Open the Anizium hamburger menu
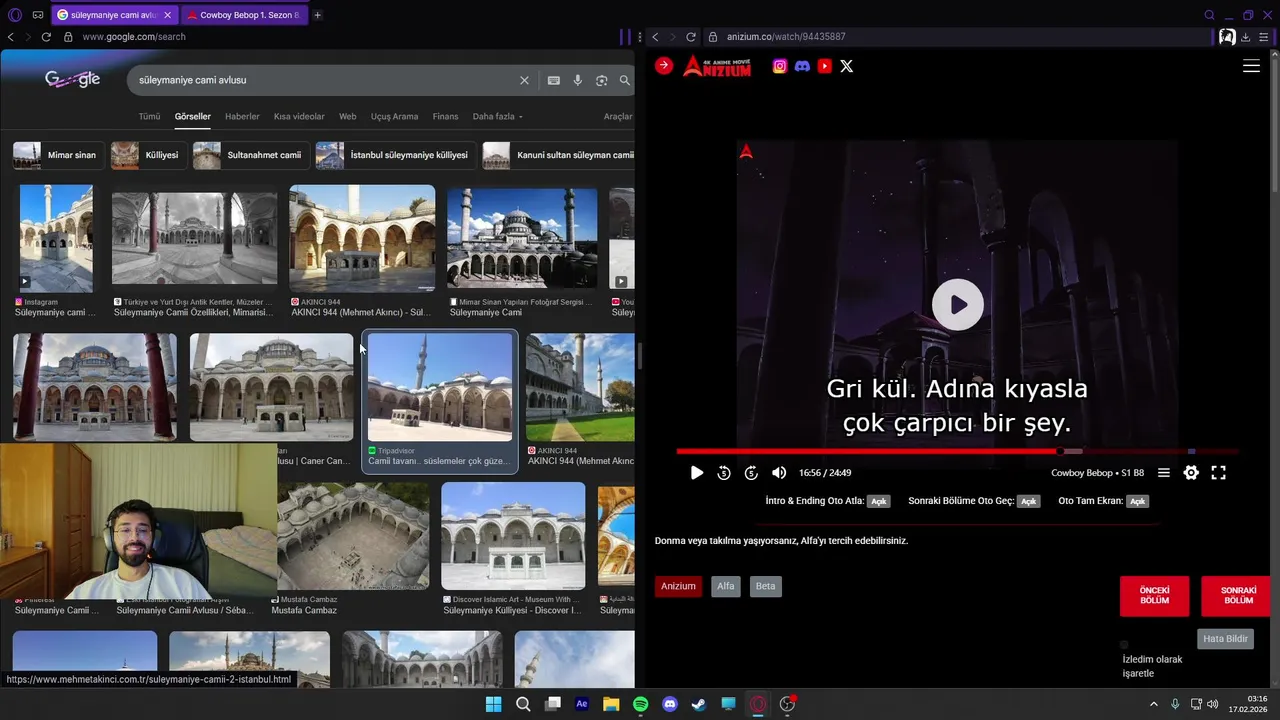This screenshot has width=1280, height=720. pos(1251,66)
